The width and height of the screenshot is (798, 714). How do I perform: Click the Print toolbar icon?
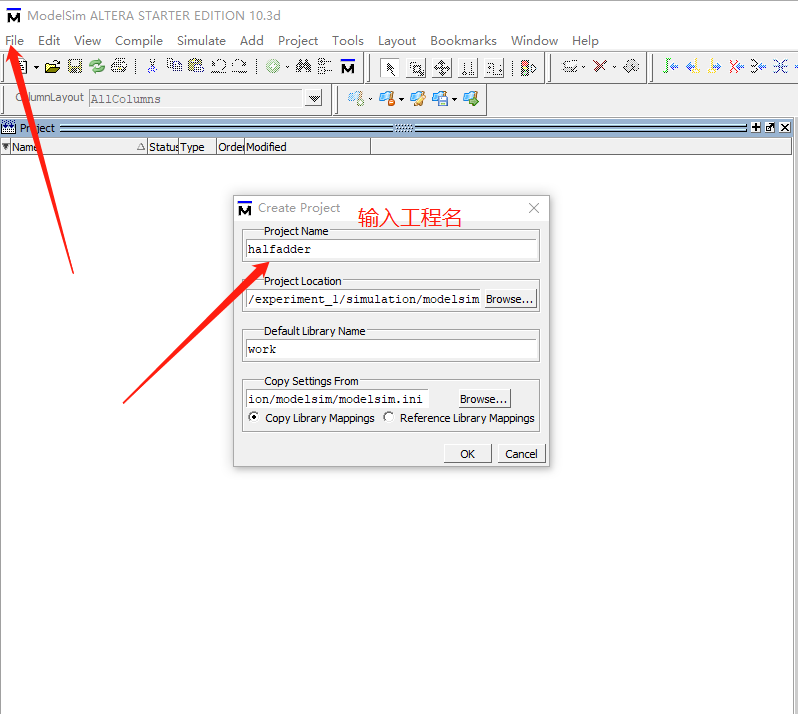pyautogui.click(x=119, y=66)
